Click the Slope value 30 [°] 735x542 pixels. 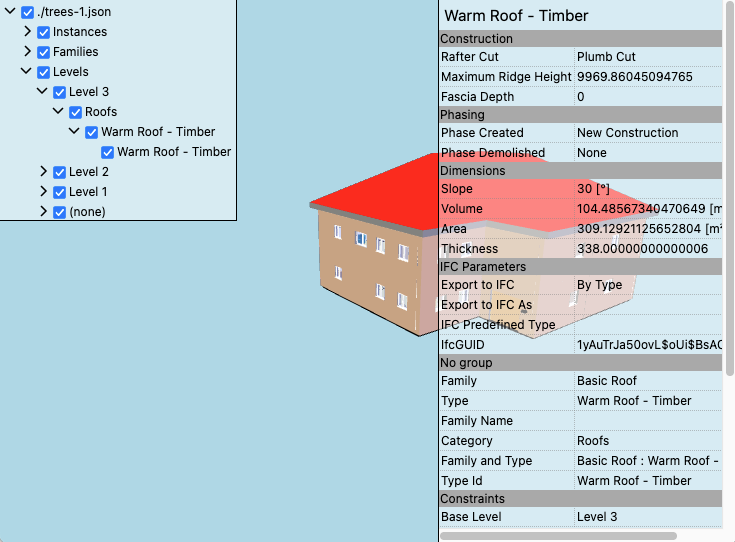(593, 189)
